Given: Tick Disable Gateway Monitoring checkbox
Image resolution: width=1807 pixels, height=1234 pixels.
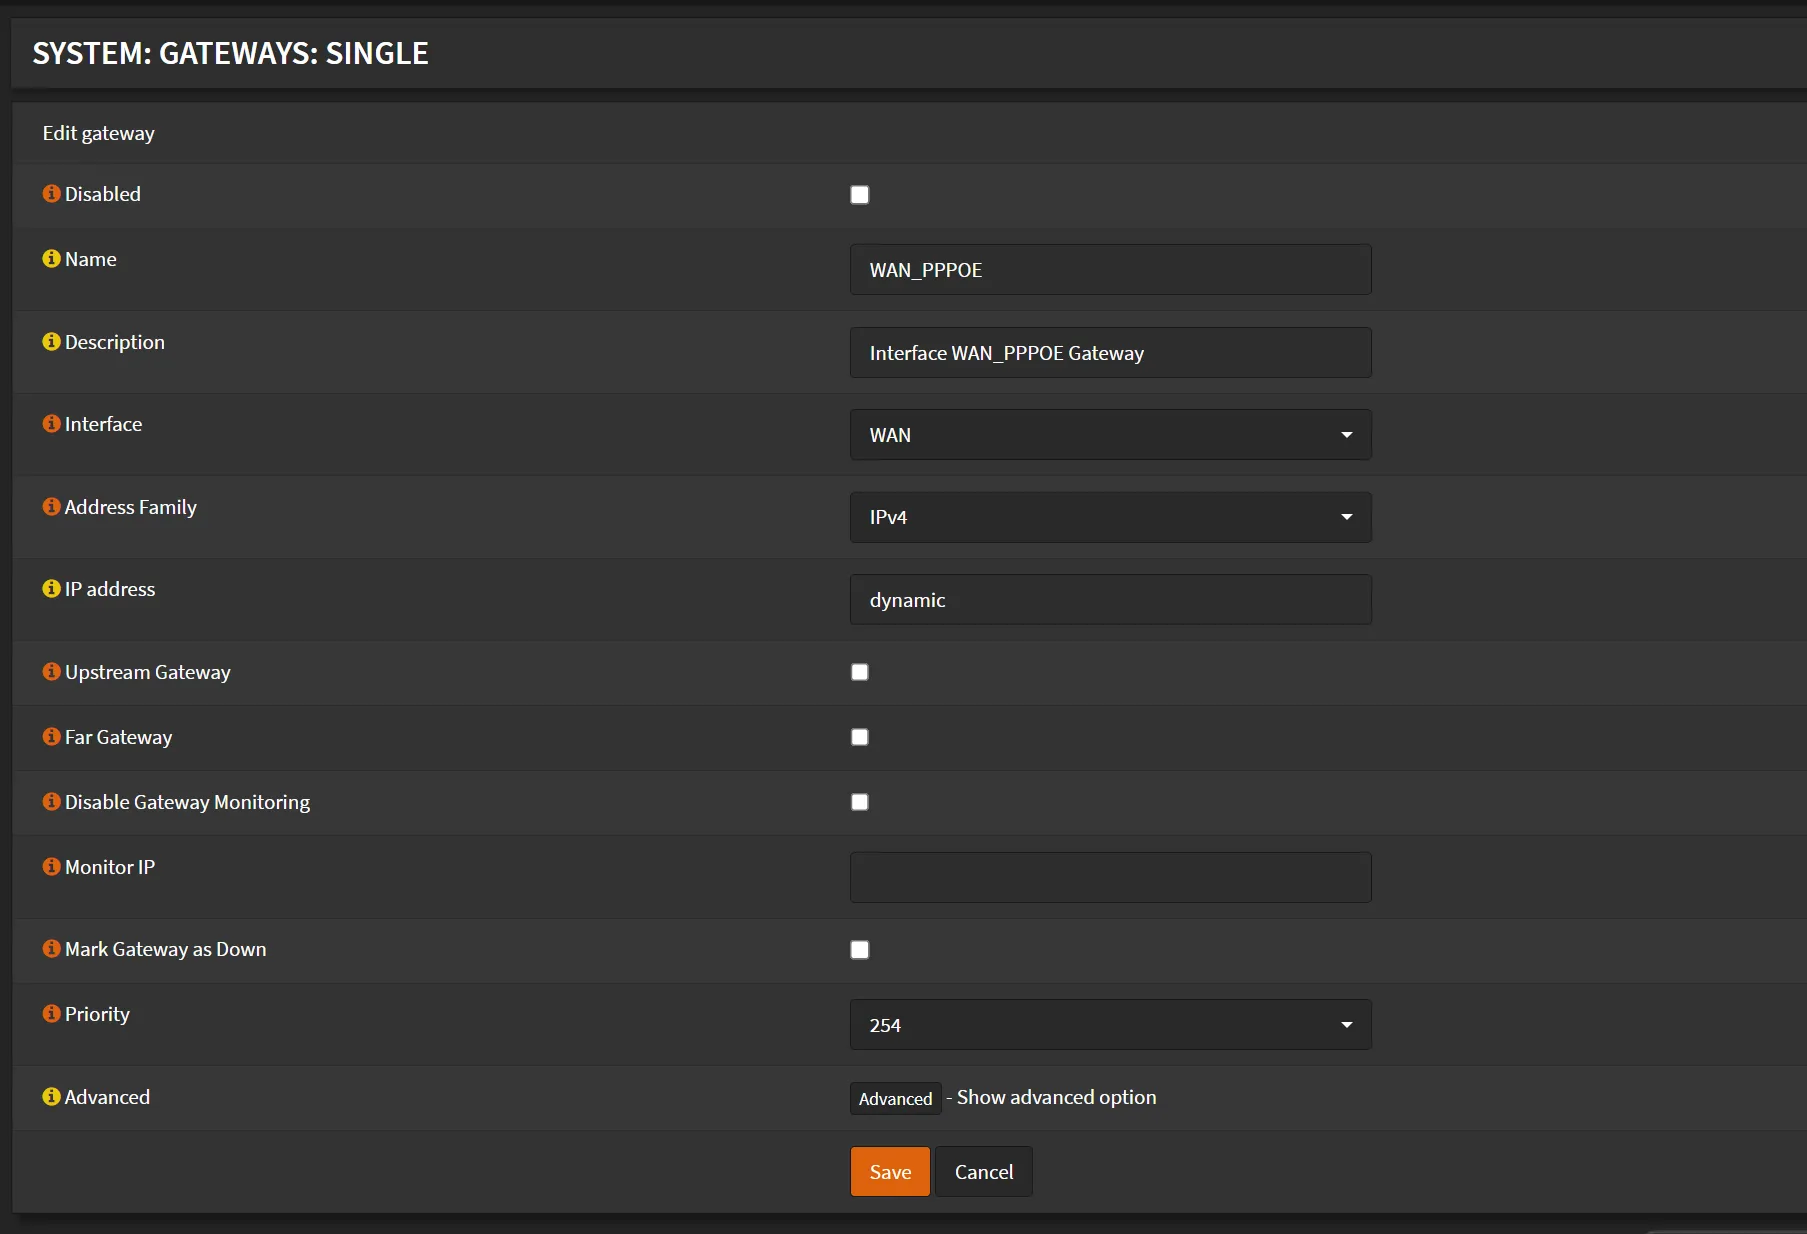Looking at the screenshot, I should (x=859, y=802).
